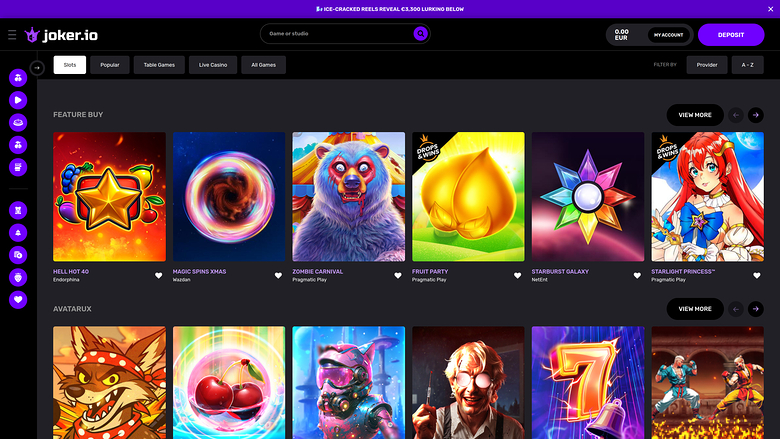Toggle favorite heart for Zombie Carnival
Image resolution: width=780 pixels, height=439 pixels.
tap(398, 275)
